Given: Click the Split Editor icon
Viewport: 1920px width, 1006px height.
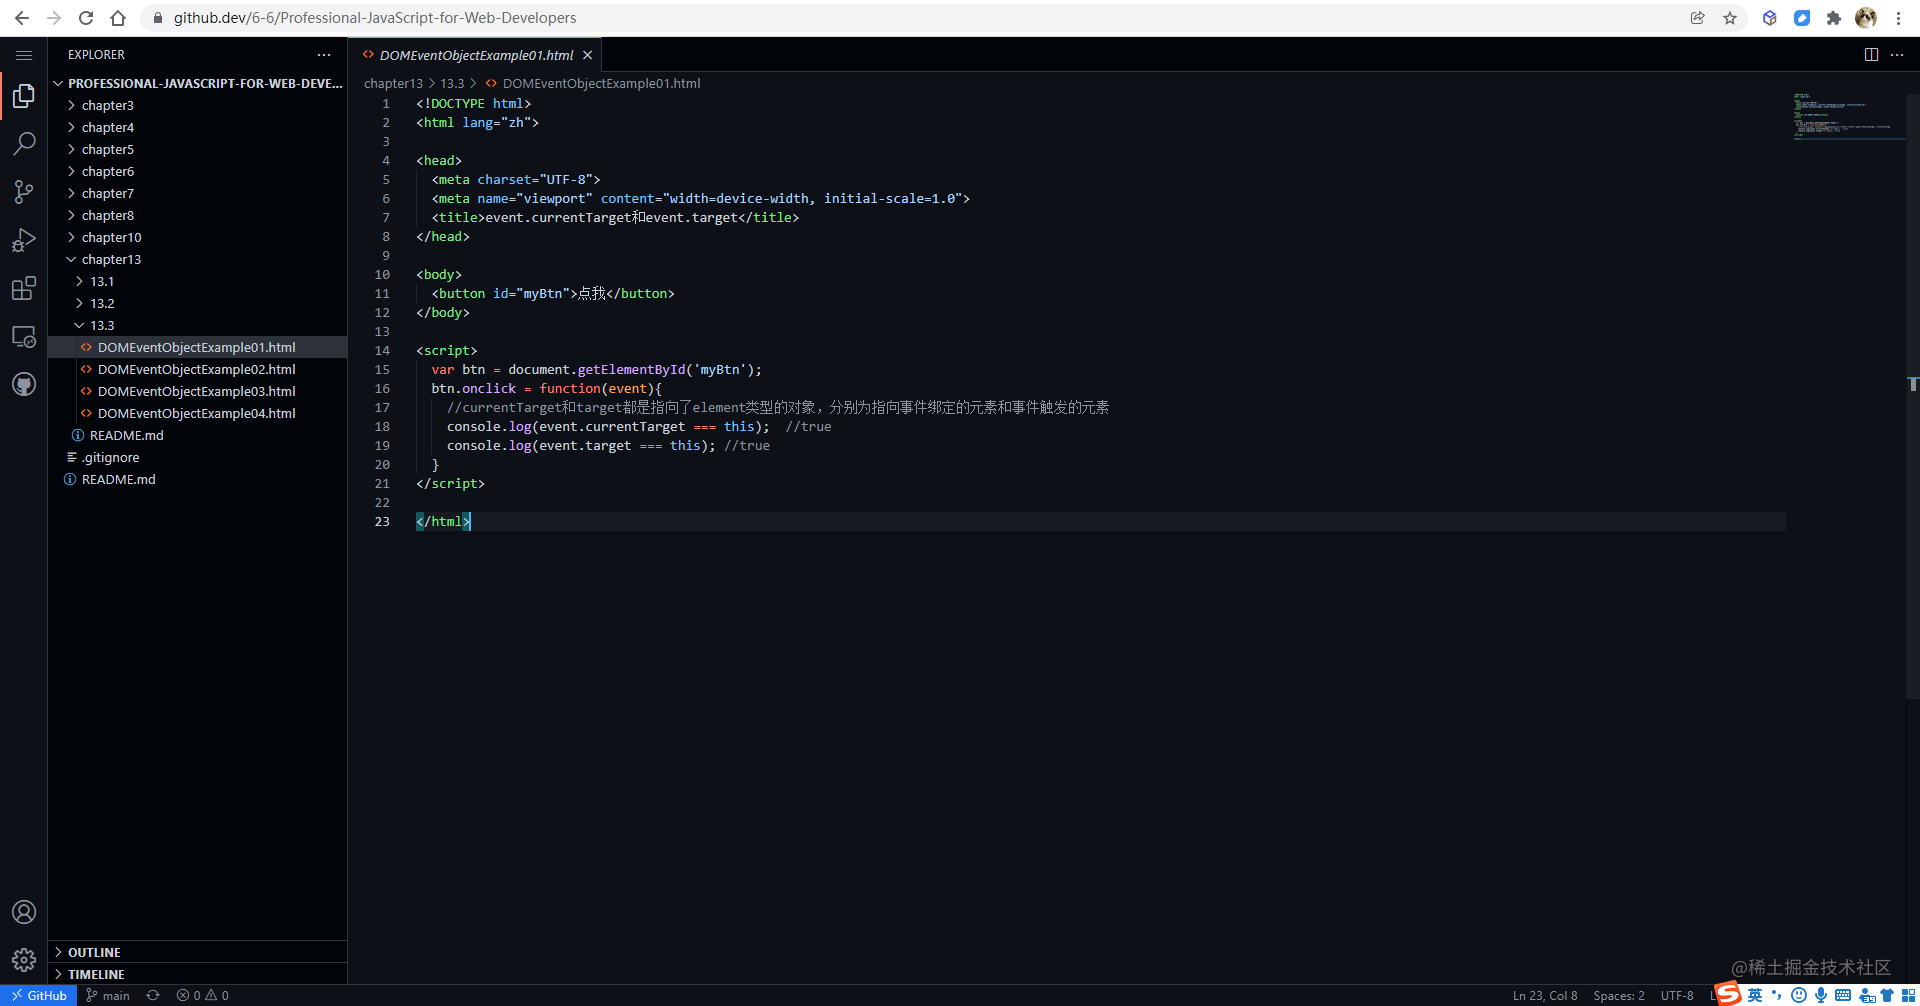Looking at the screenshot, I should click(x=1871, y=55).
